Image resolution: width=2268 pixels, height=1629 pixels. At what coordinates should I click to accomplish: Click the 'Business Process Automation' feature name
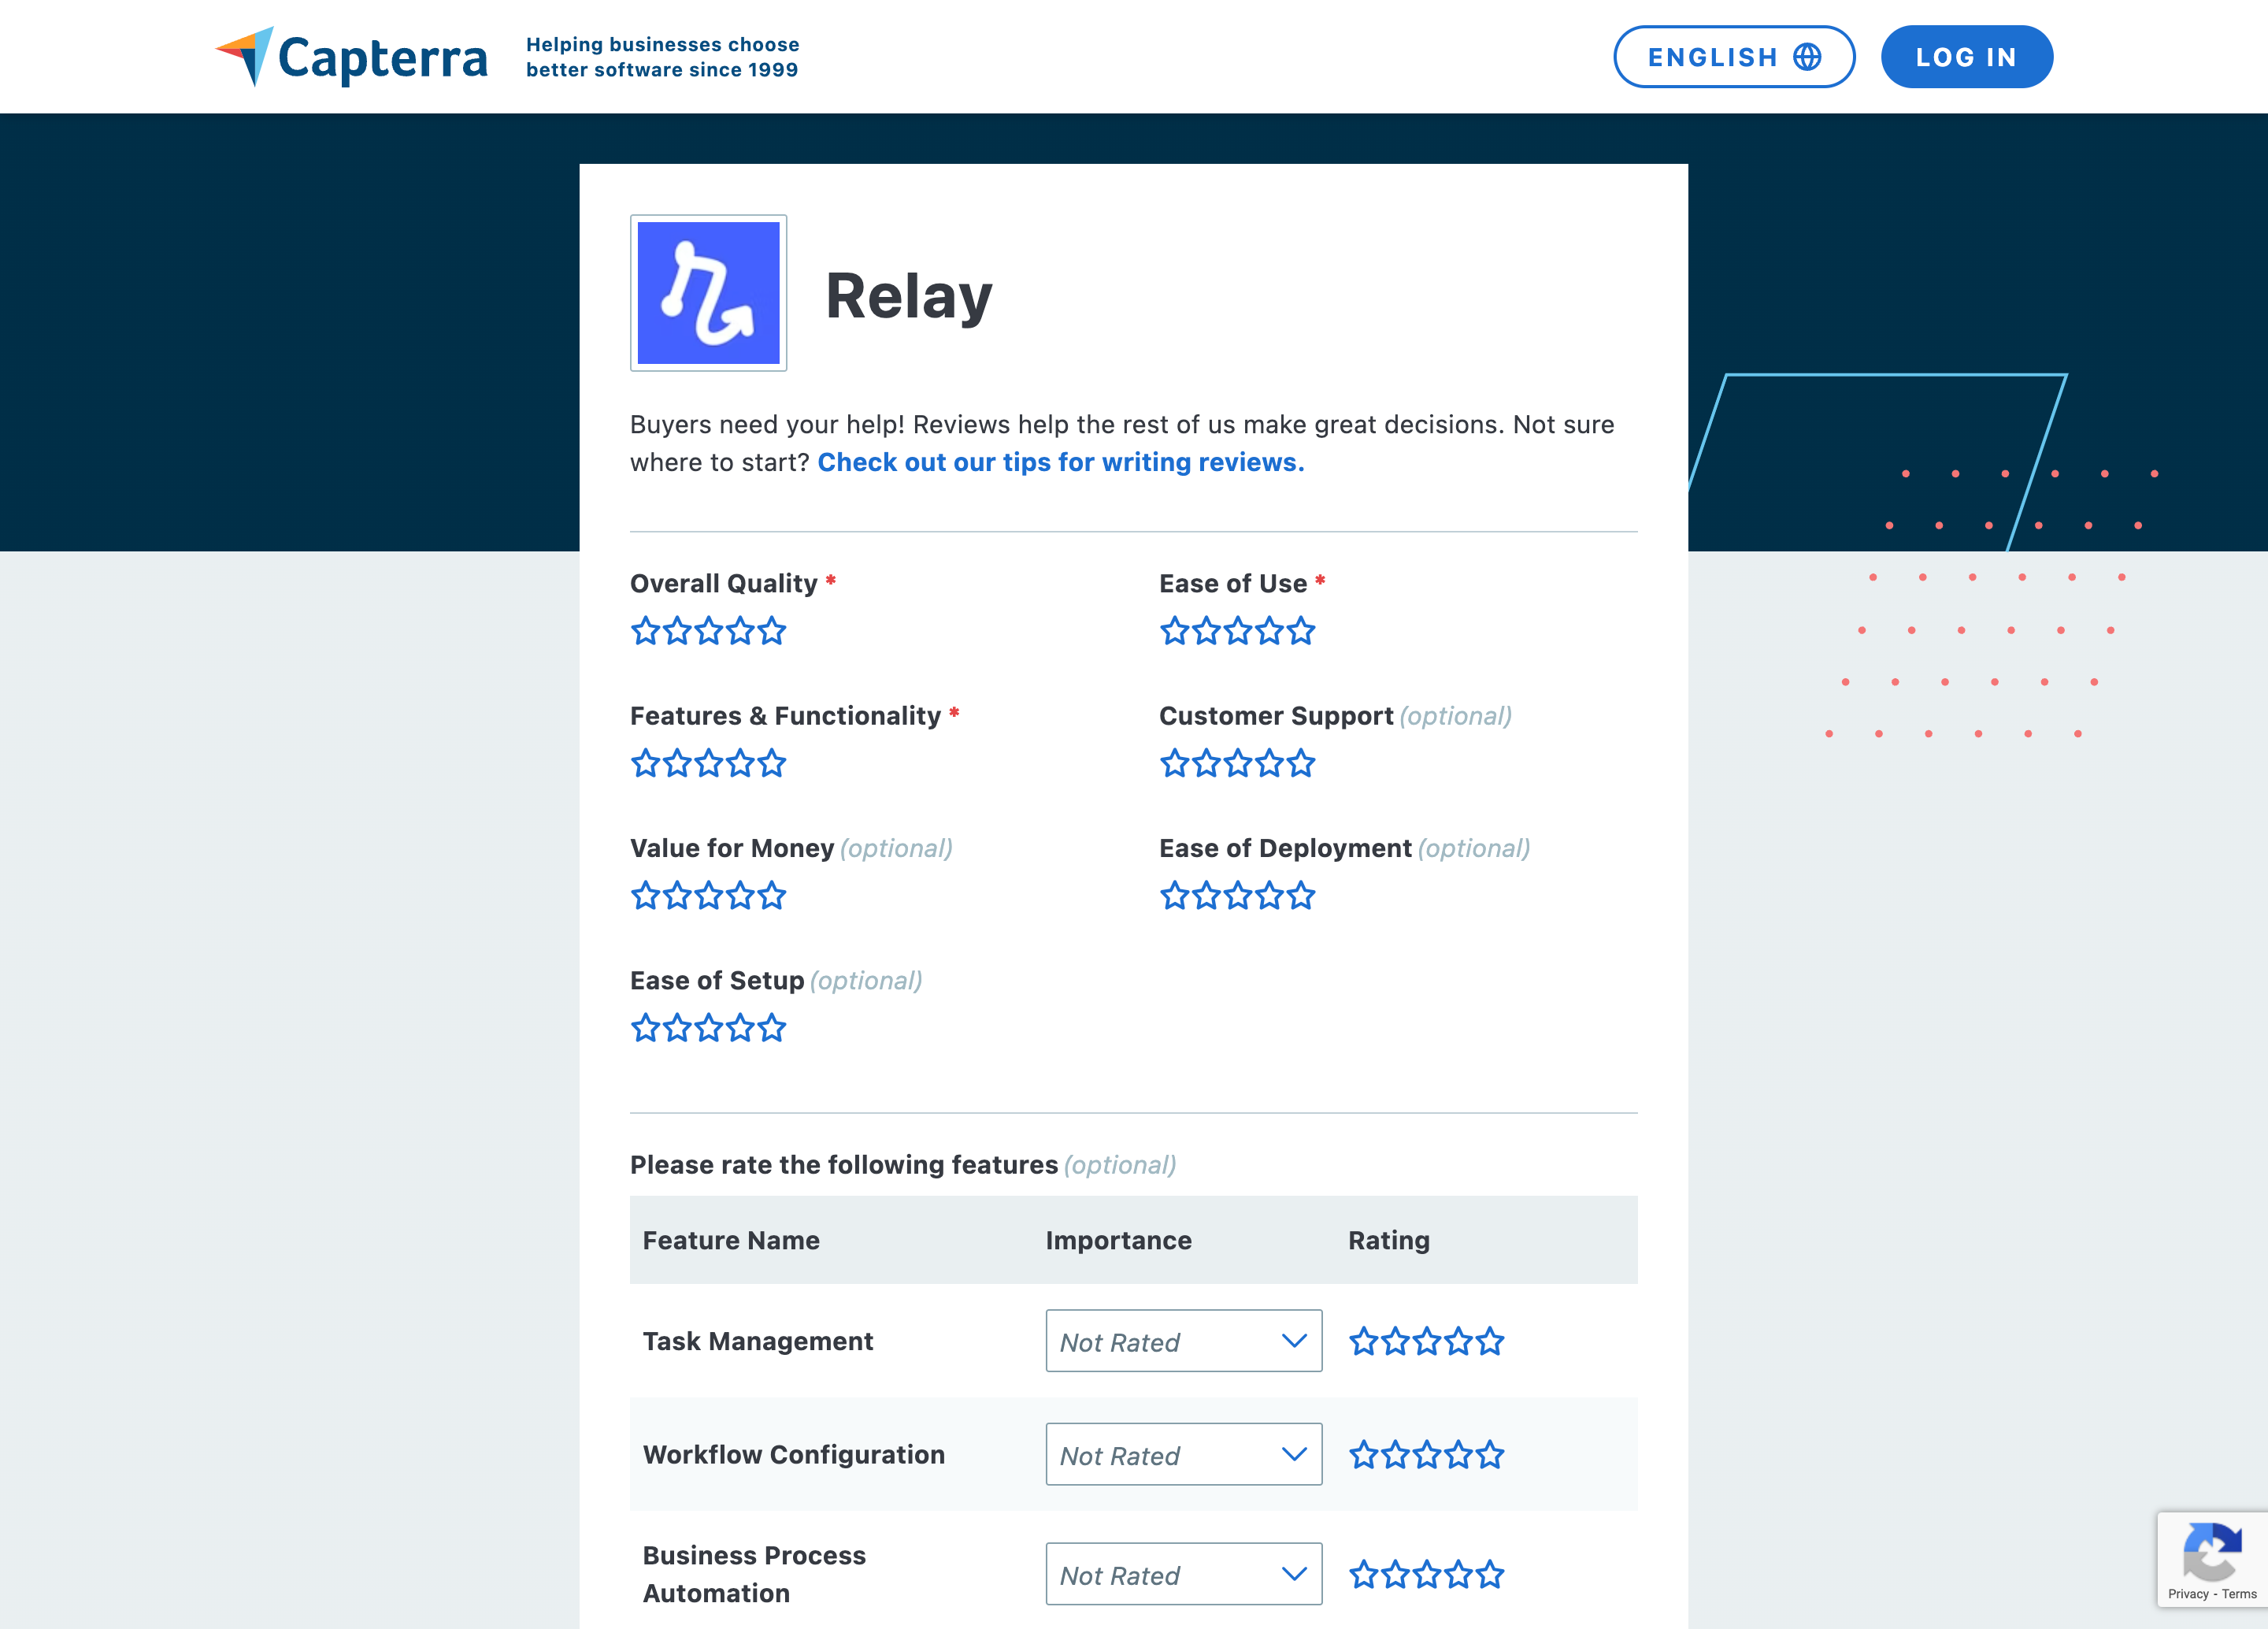[x=754, y=1574]
